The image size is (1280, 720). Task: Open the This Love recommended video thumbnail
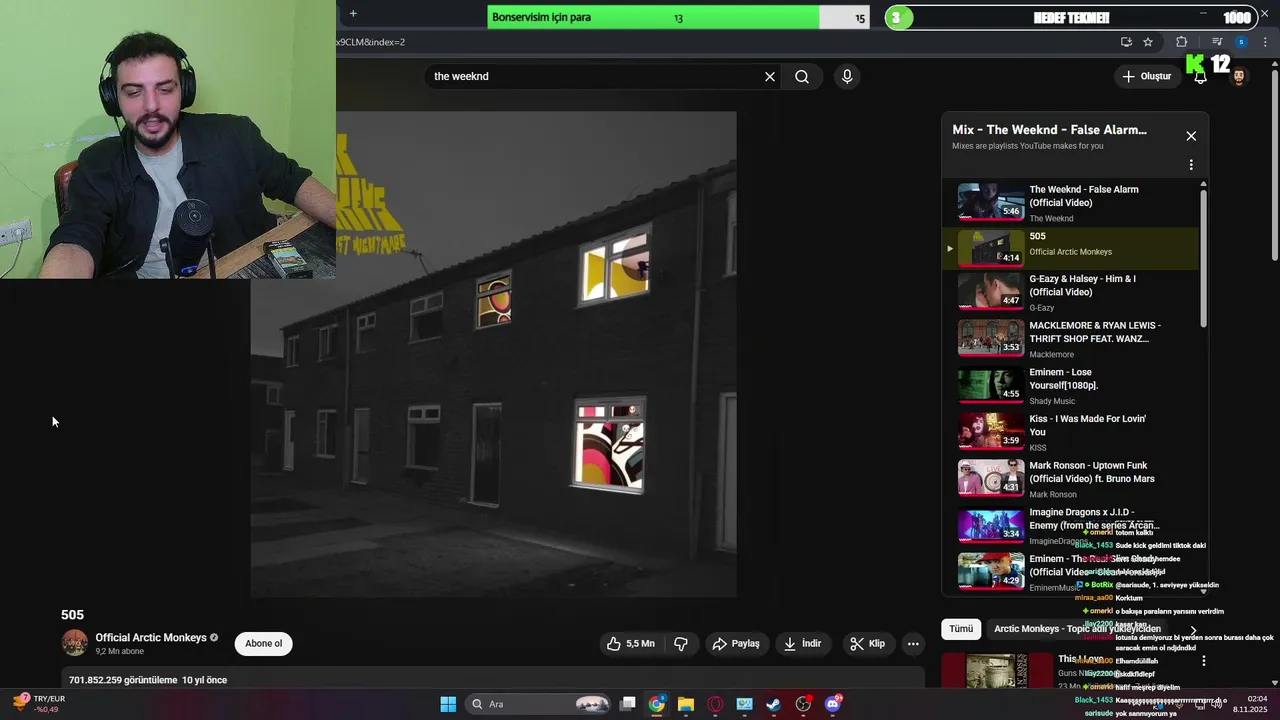pyautogui.click(x=998, y=670)
